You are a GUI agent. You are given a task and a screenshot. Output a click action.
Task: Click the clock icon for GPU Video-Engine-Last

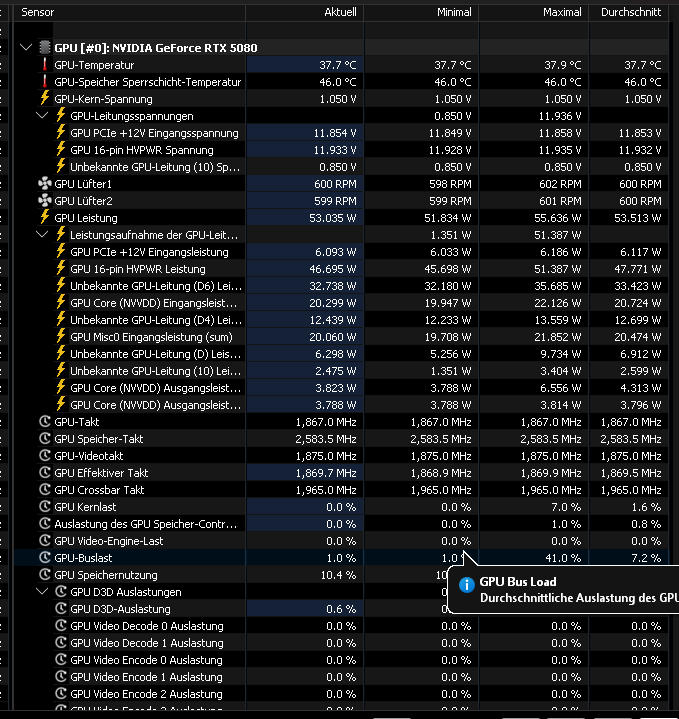(x=44, y=540)
